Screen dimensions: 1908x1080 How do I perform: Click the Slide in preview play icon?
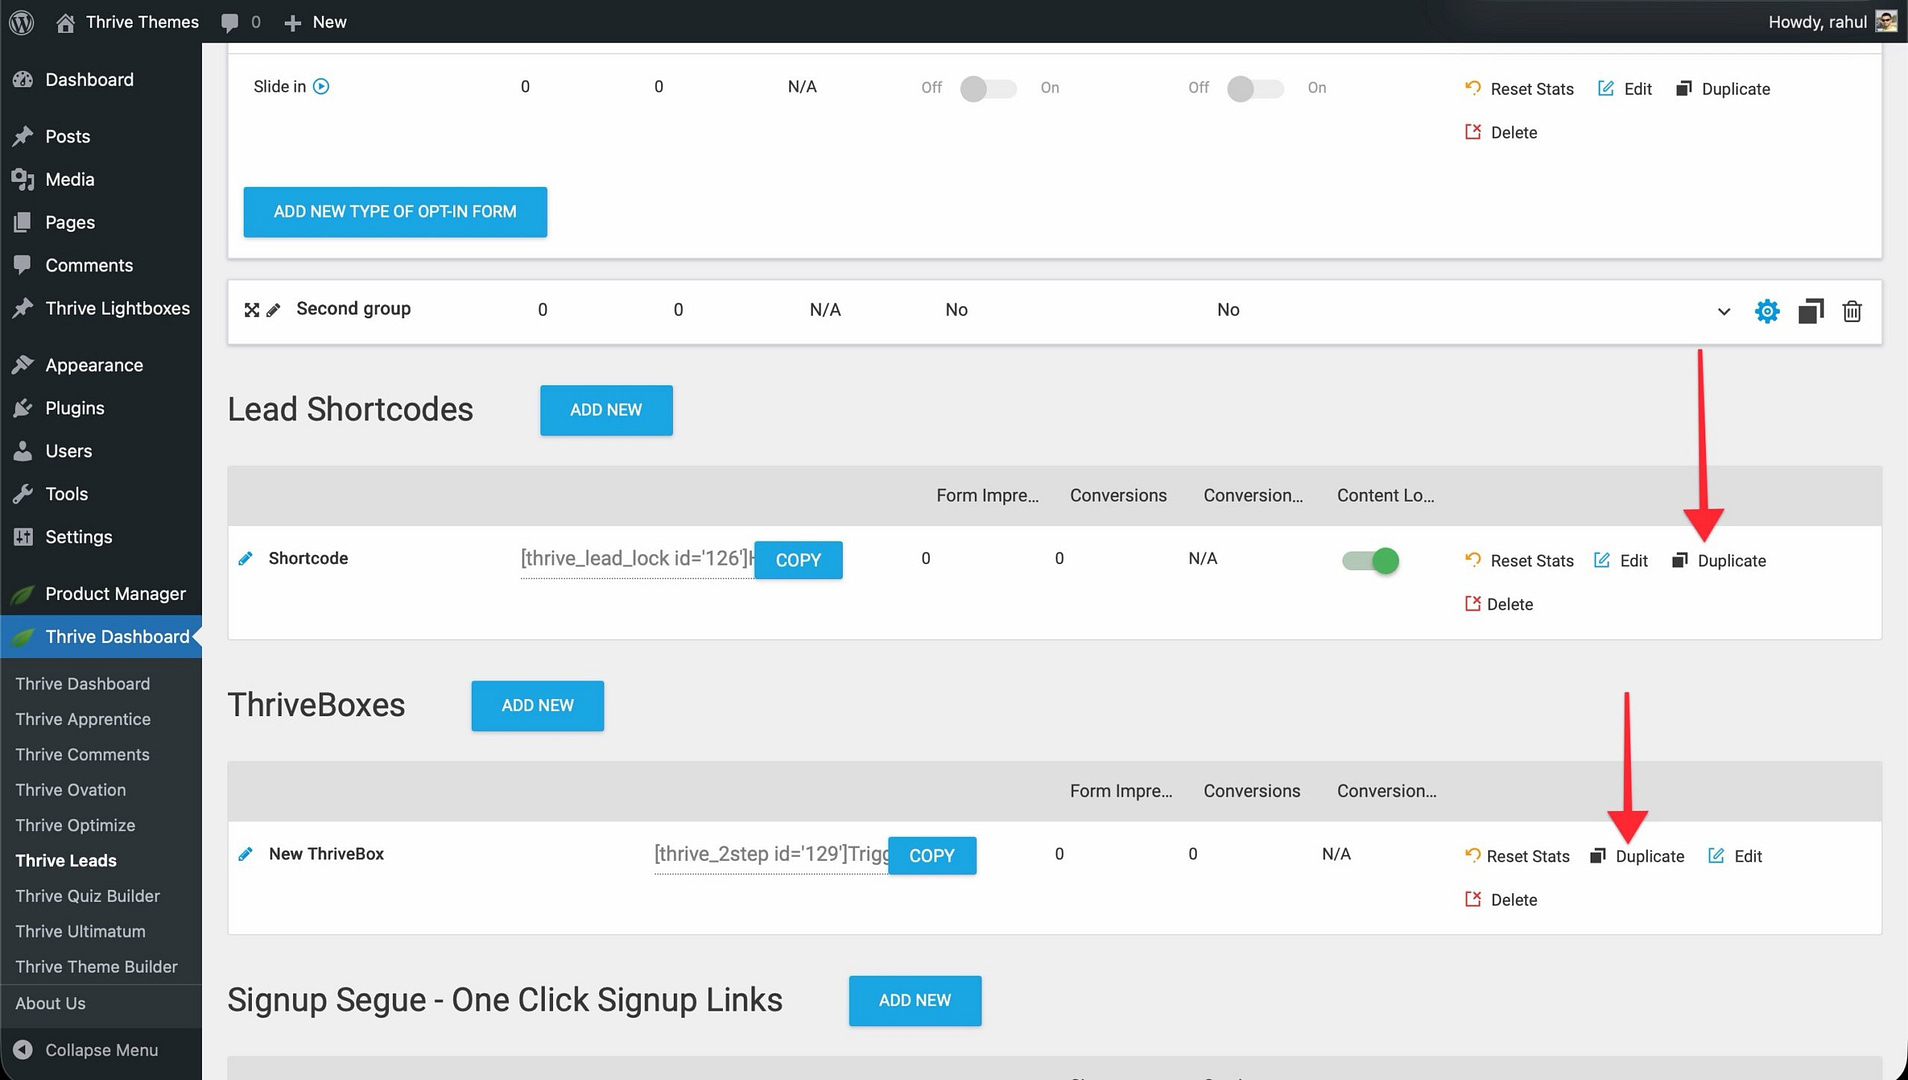click(321, 87)
